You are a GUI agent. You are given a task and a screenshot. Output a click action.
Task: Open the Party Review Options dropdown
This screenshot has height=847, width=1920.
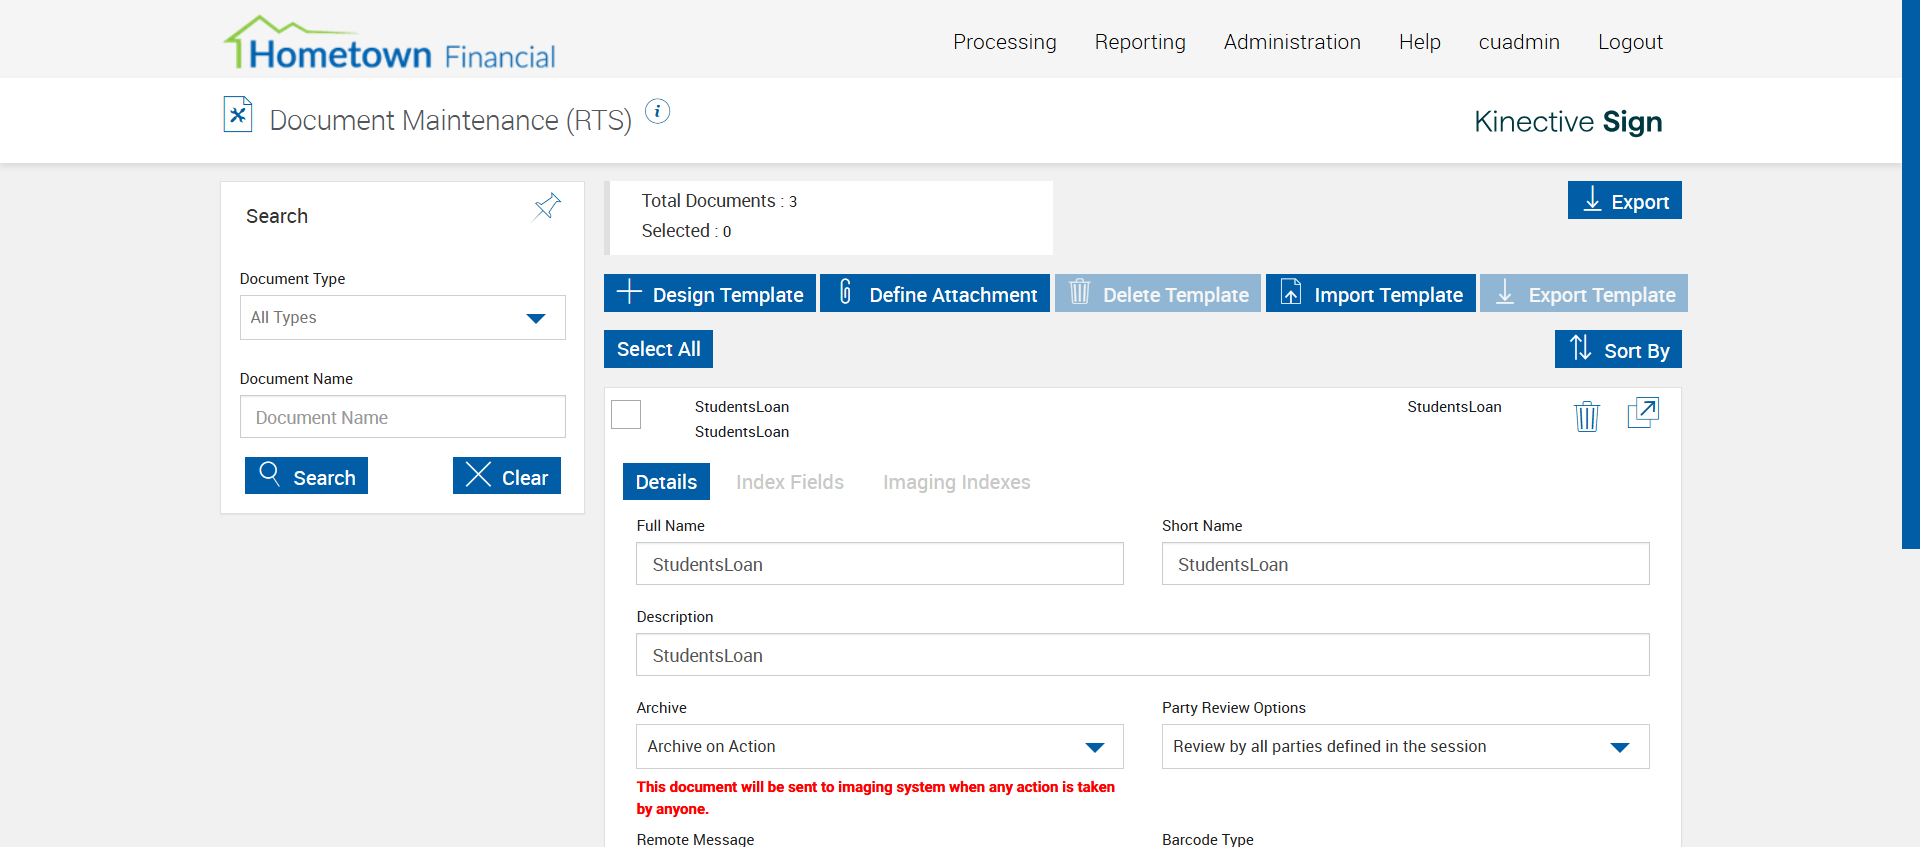click(1406, 747)
